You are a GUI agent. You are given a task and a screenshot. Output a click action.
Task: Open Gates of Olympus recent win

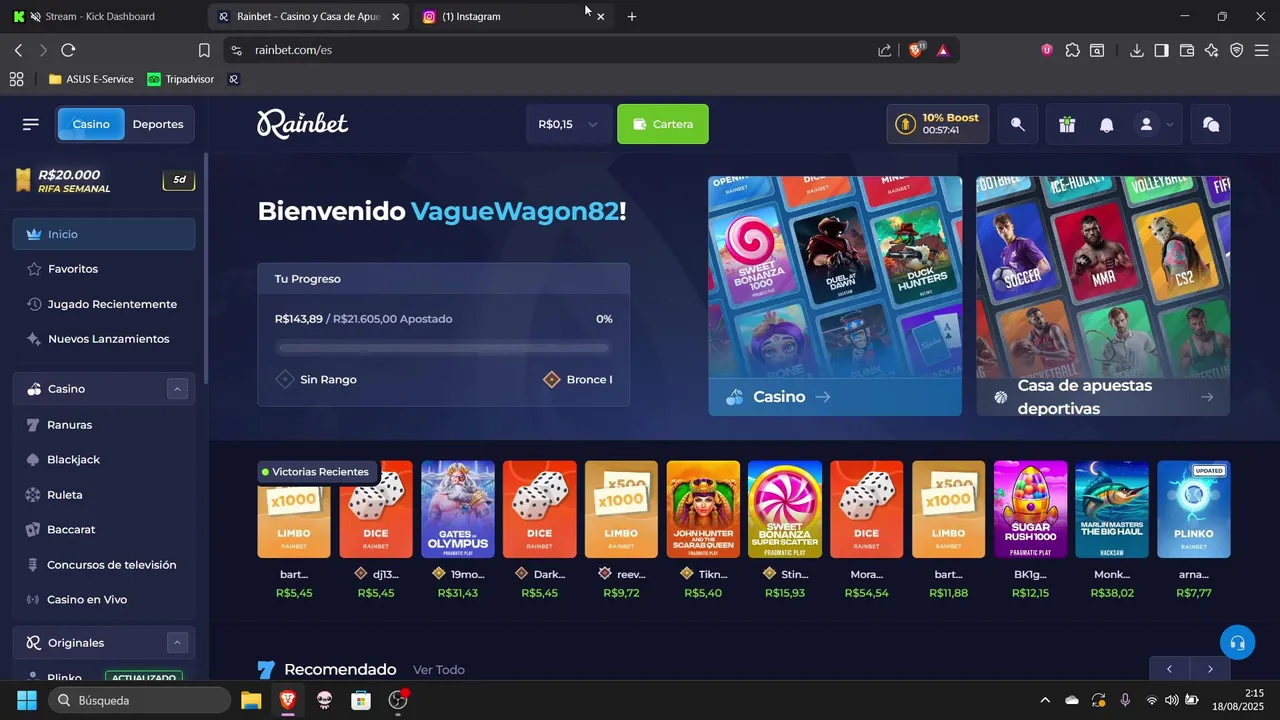tap(458, 509)
